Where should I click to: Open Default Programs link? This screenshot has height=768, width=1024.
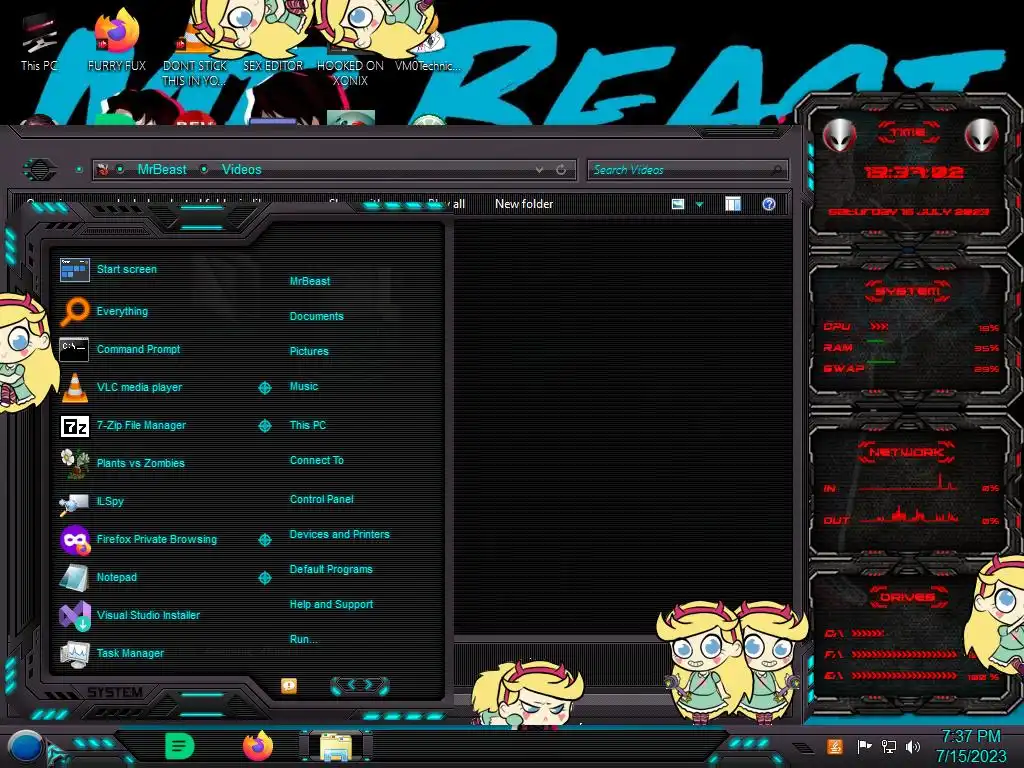point(331,569)
